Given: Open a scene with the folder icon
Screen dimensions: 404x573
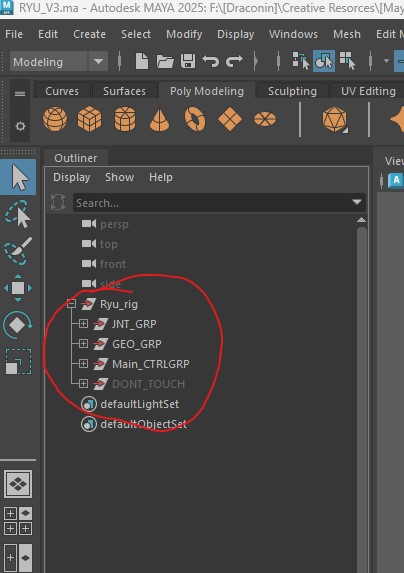Looking at the screenshot, I should (165, 61).
